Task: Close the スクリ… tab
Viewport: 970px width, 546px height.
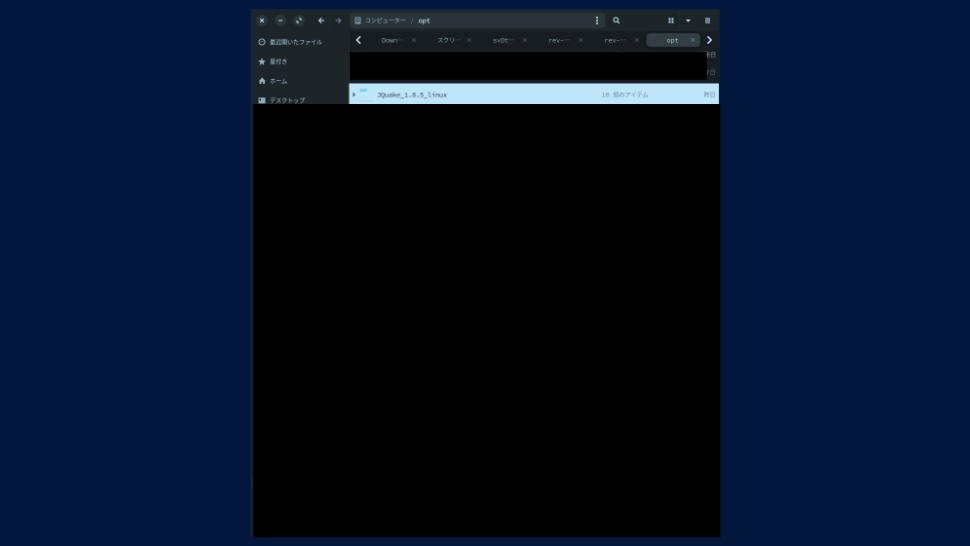Action: (x=470, y=40)
